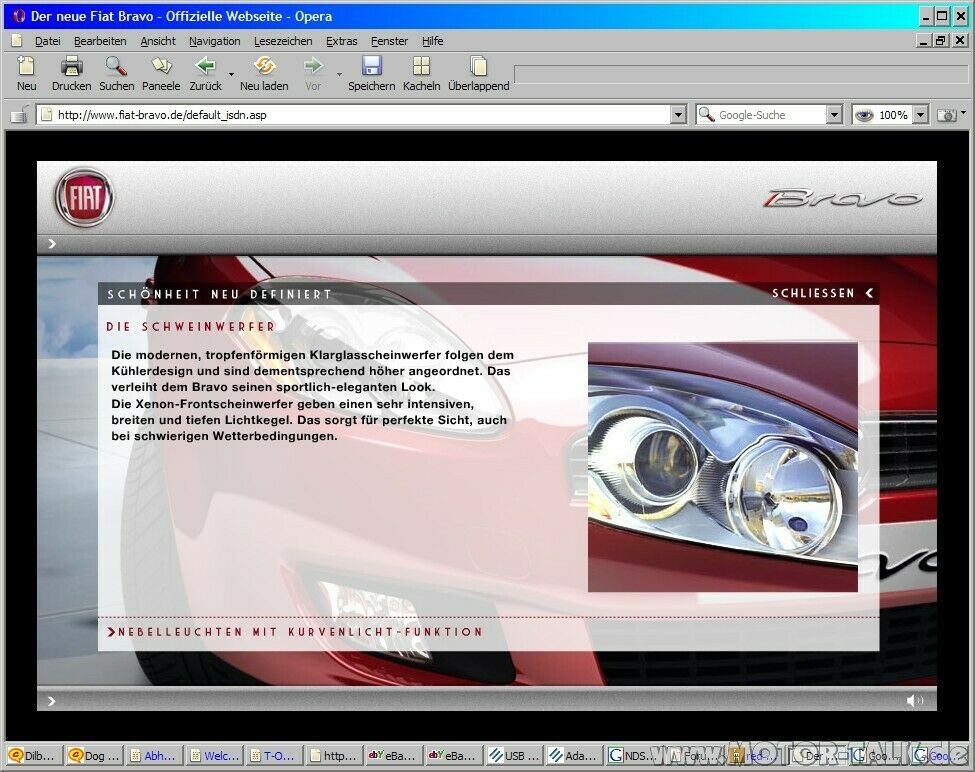Image resolution: width=975 pixels, height=772 pixels.
Task: Click the headlight close-up photo
Action: point(723,467)
